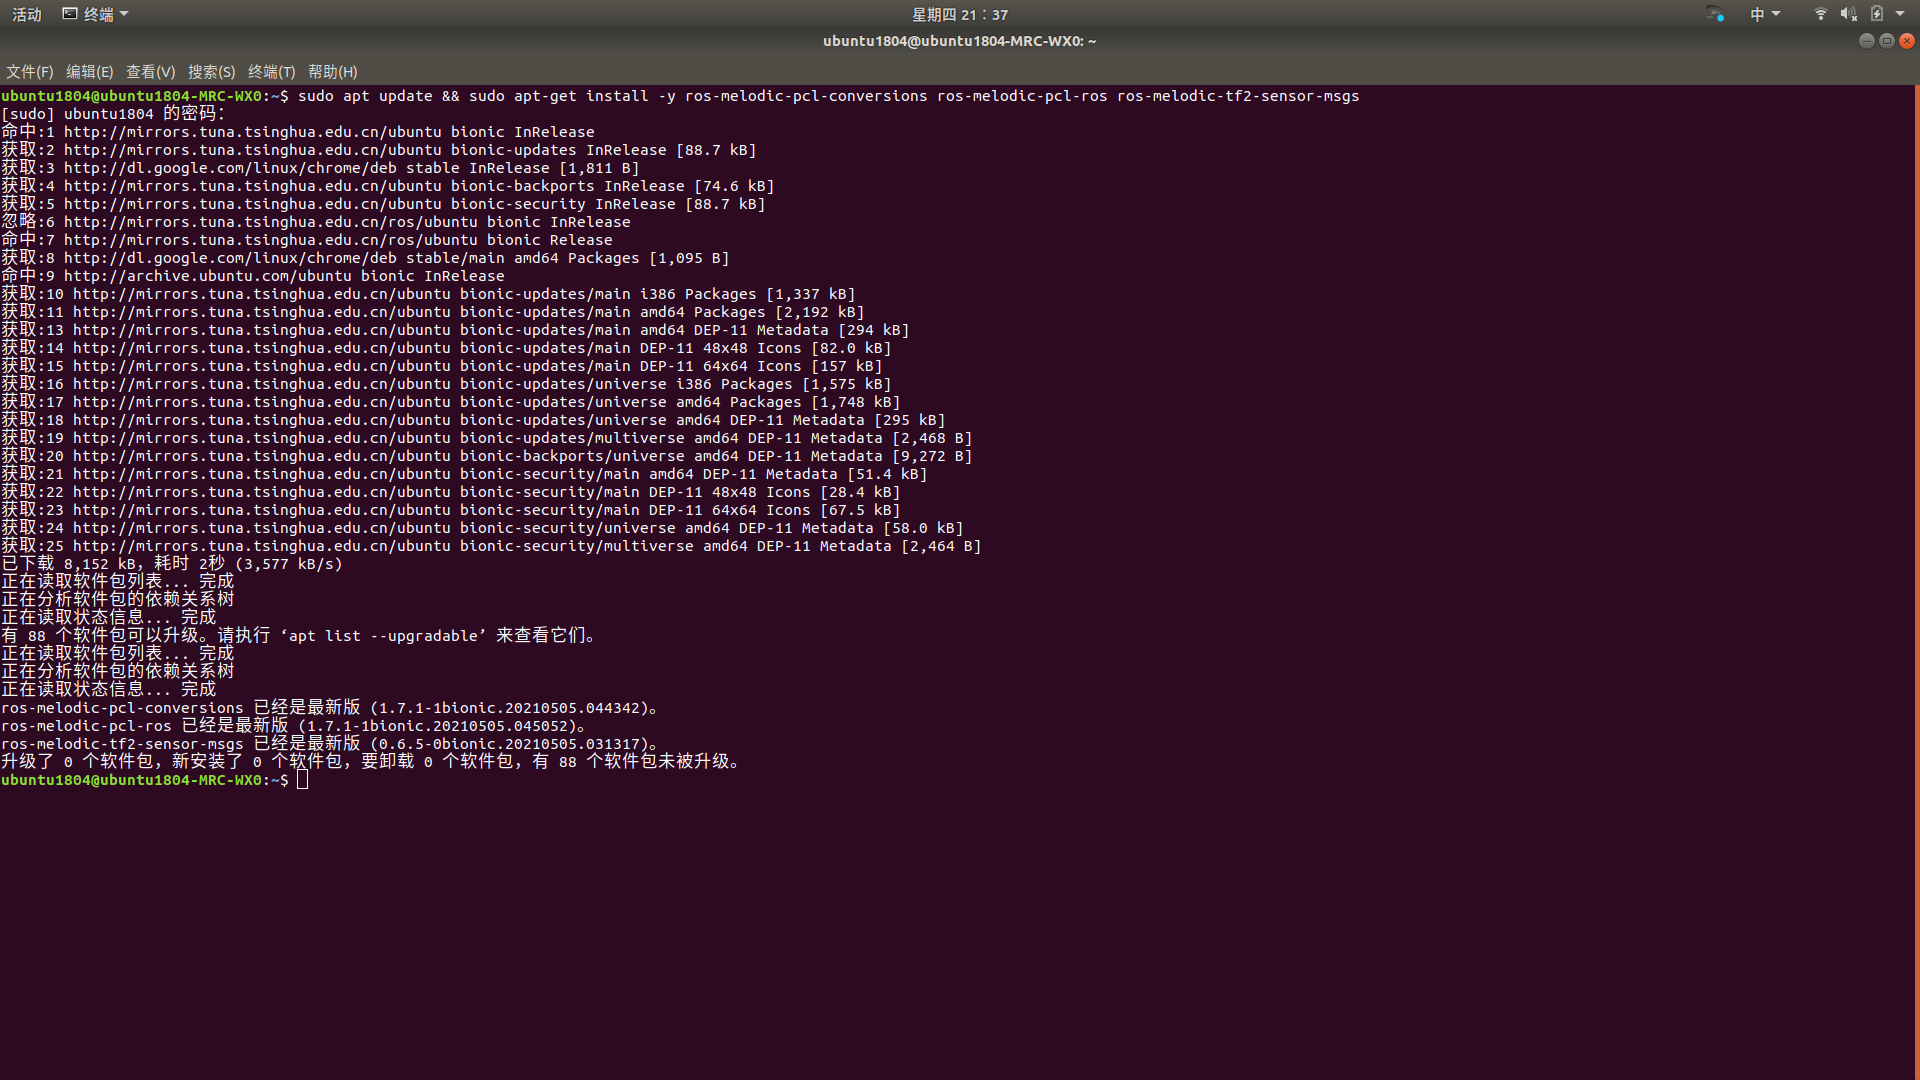Click terminal icon in top bar
This screenshot has height=1080, width=1920.
(x=70, y=14)
